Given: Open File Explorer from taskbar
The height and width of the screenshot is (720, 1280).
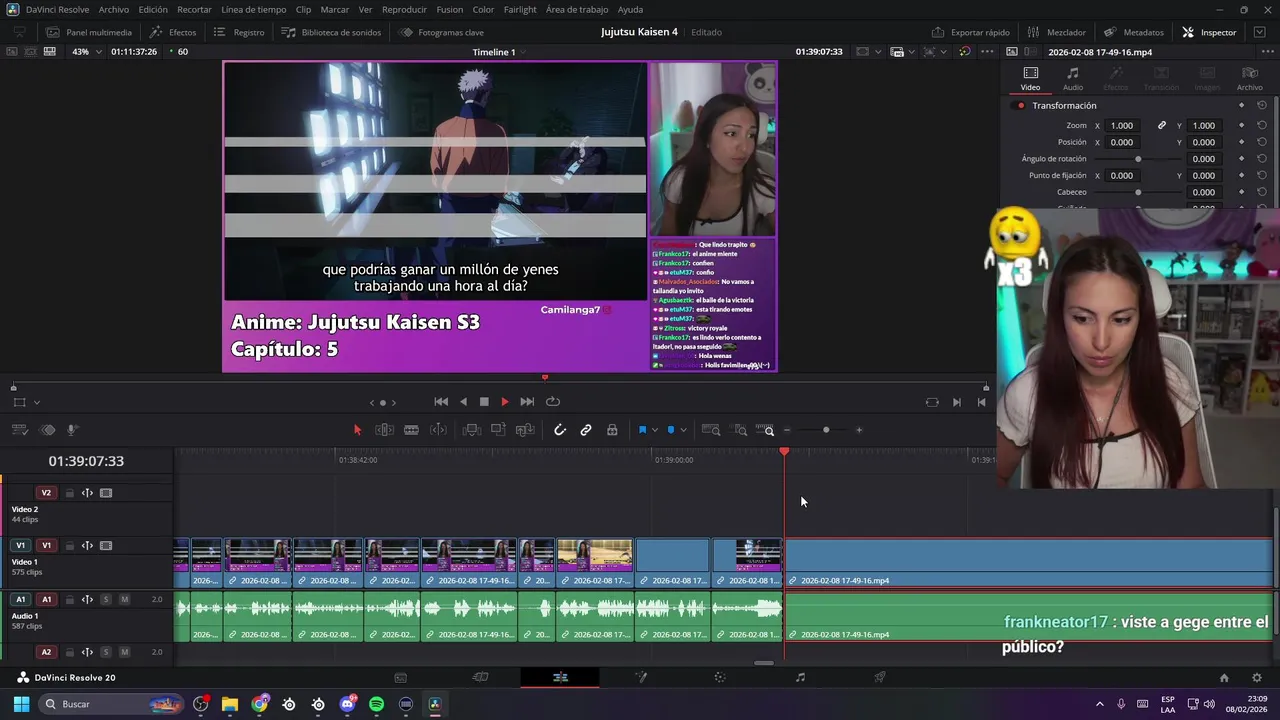Looking at the screenshot, I should (x=230, y=704).
